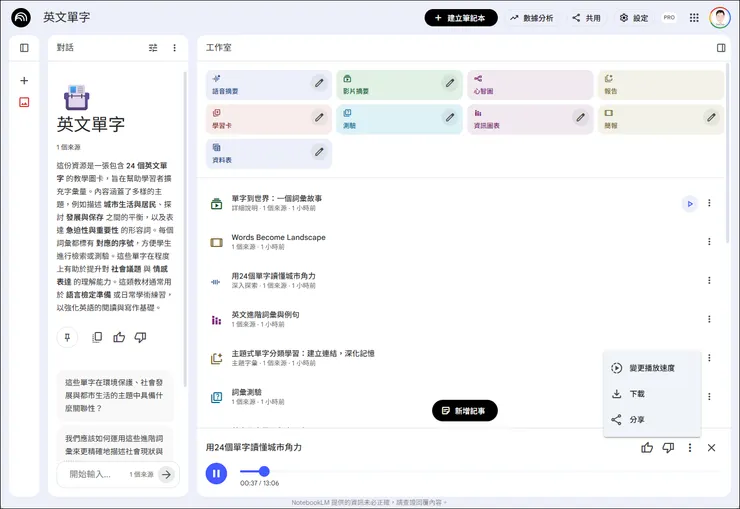Screen dimensions: 740x509
Task: Send the chat message with arrow button
Action: coord(166,474)
